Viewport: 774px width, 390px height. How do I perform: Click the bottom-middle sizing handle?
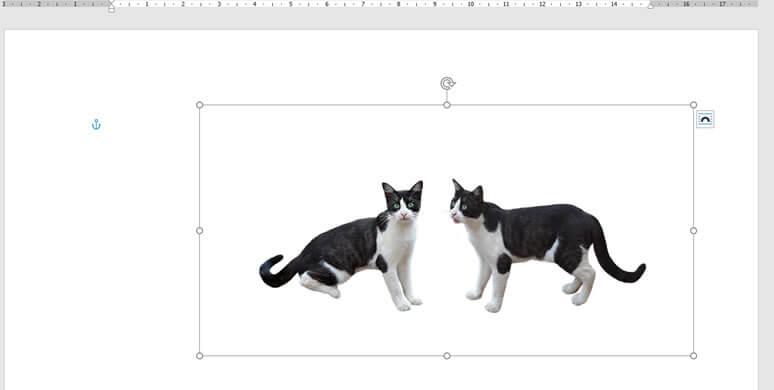[x=447, y=355]
